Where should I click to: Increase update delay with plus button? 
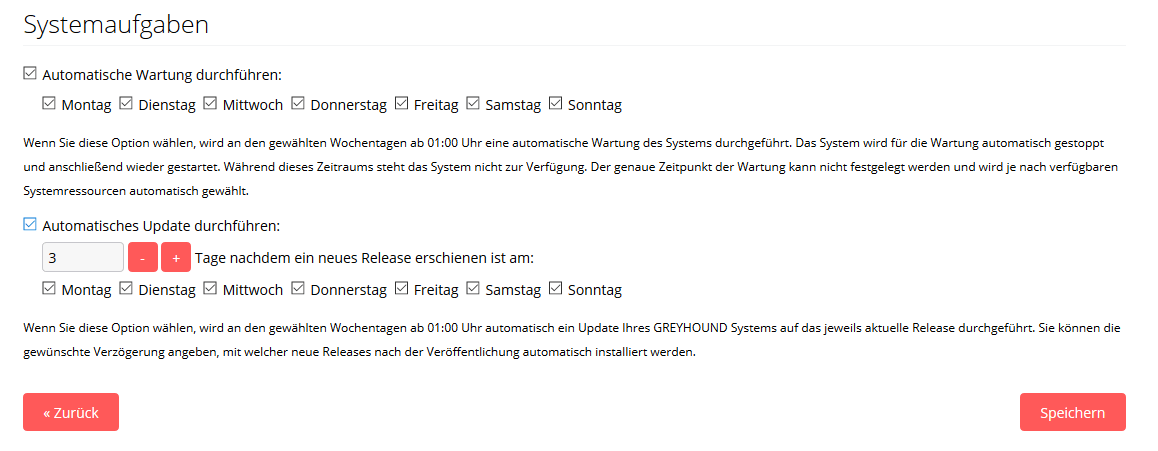(x=176, y=258)
